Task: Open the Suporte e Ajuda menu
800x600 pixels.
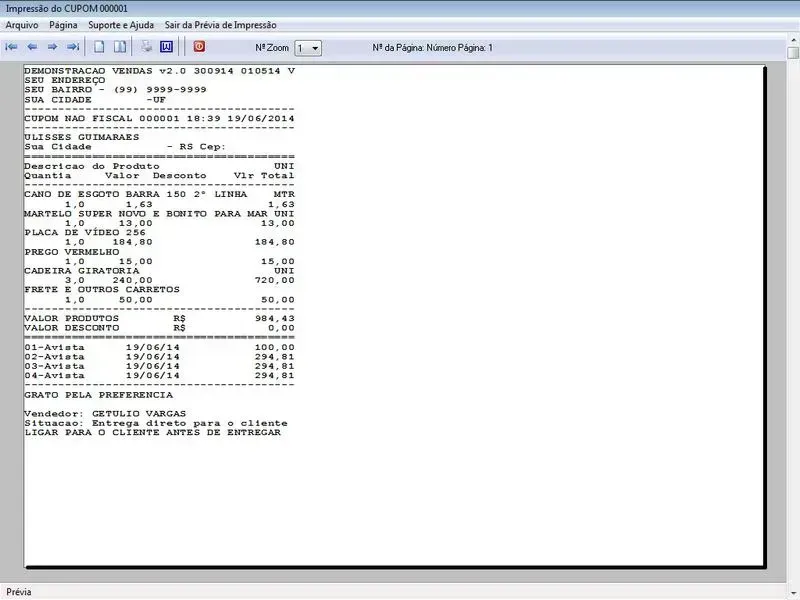Action: tap(121, 24)
